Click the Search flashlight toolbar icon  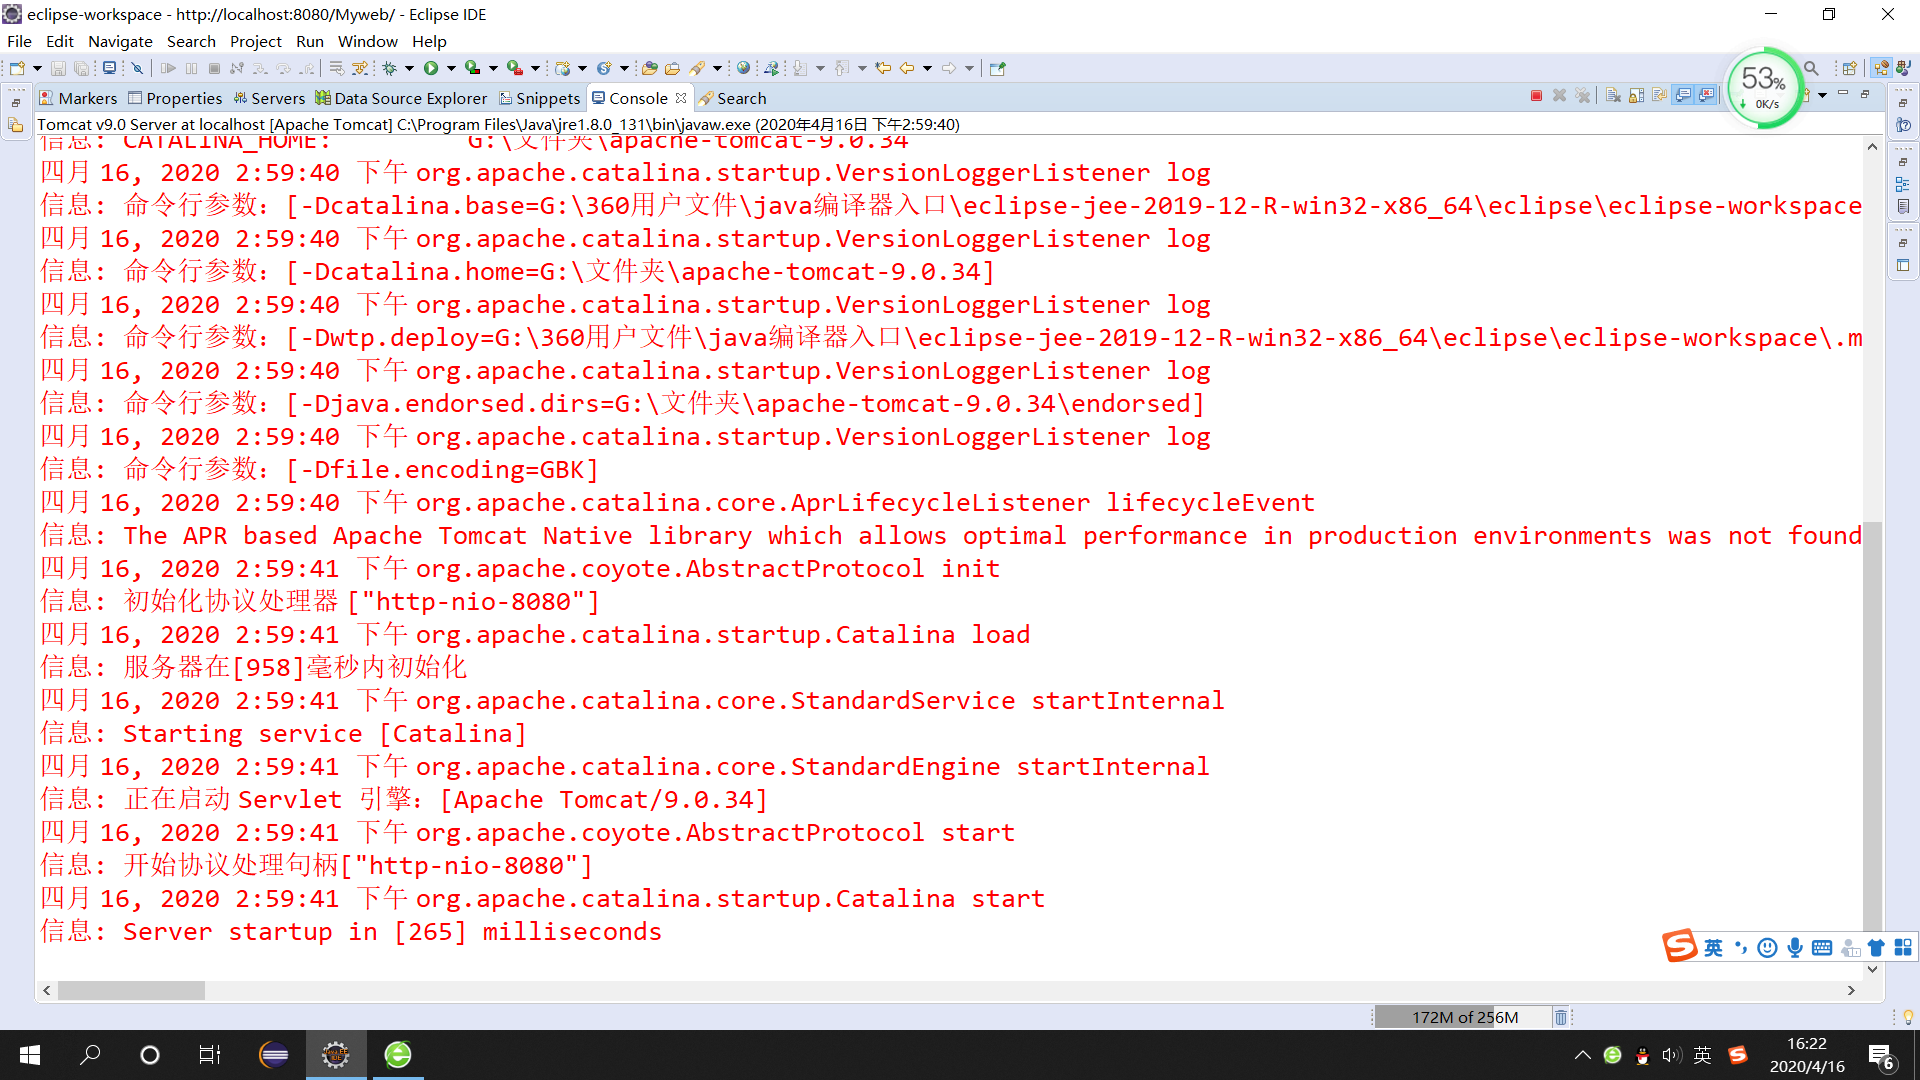pos(698,68)
